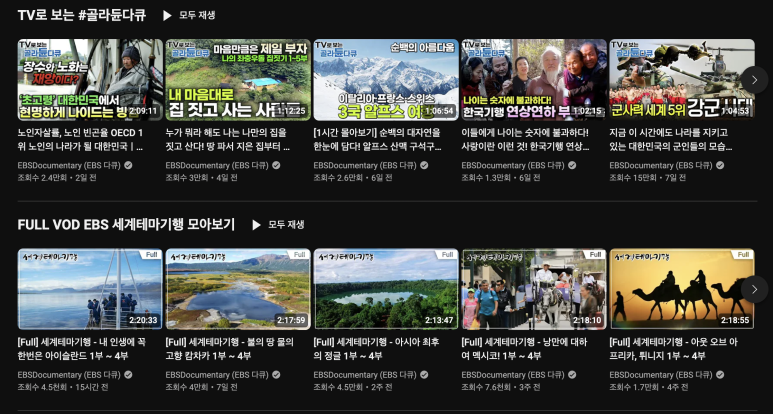This screenshot has height=414, width=773.
Task: Open EBSDocumentary channel under 나만의 집 video
Action: [x=217, y=166]
